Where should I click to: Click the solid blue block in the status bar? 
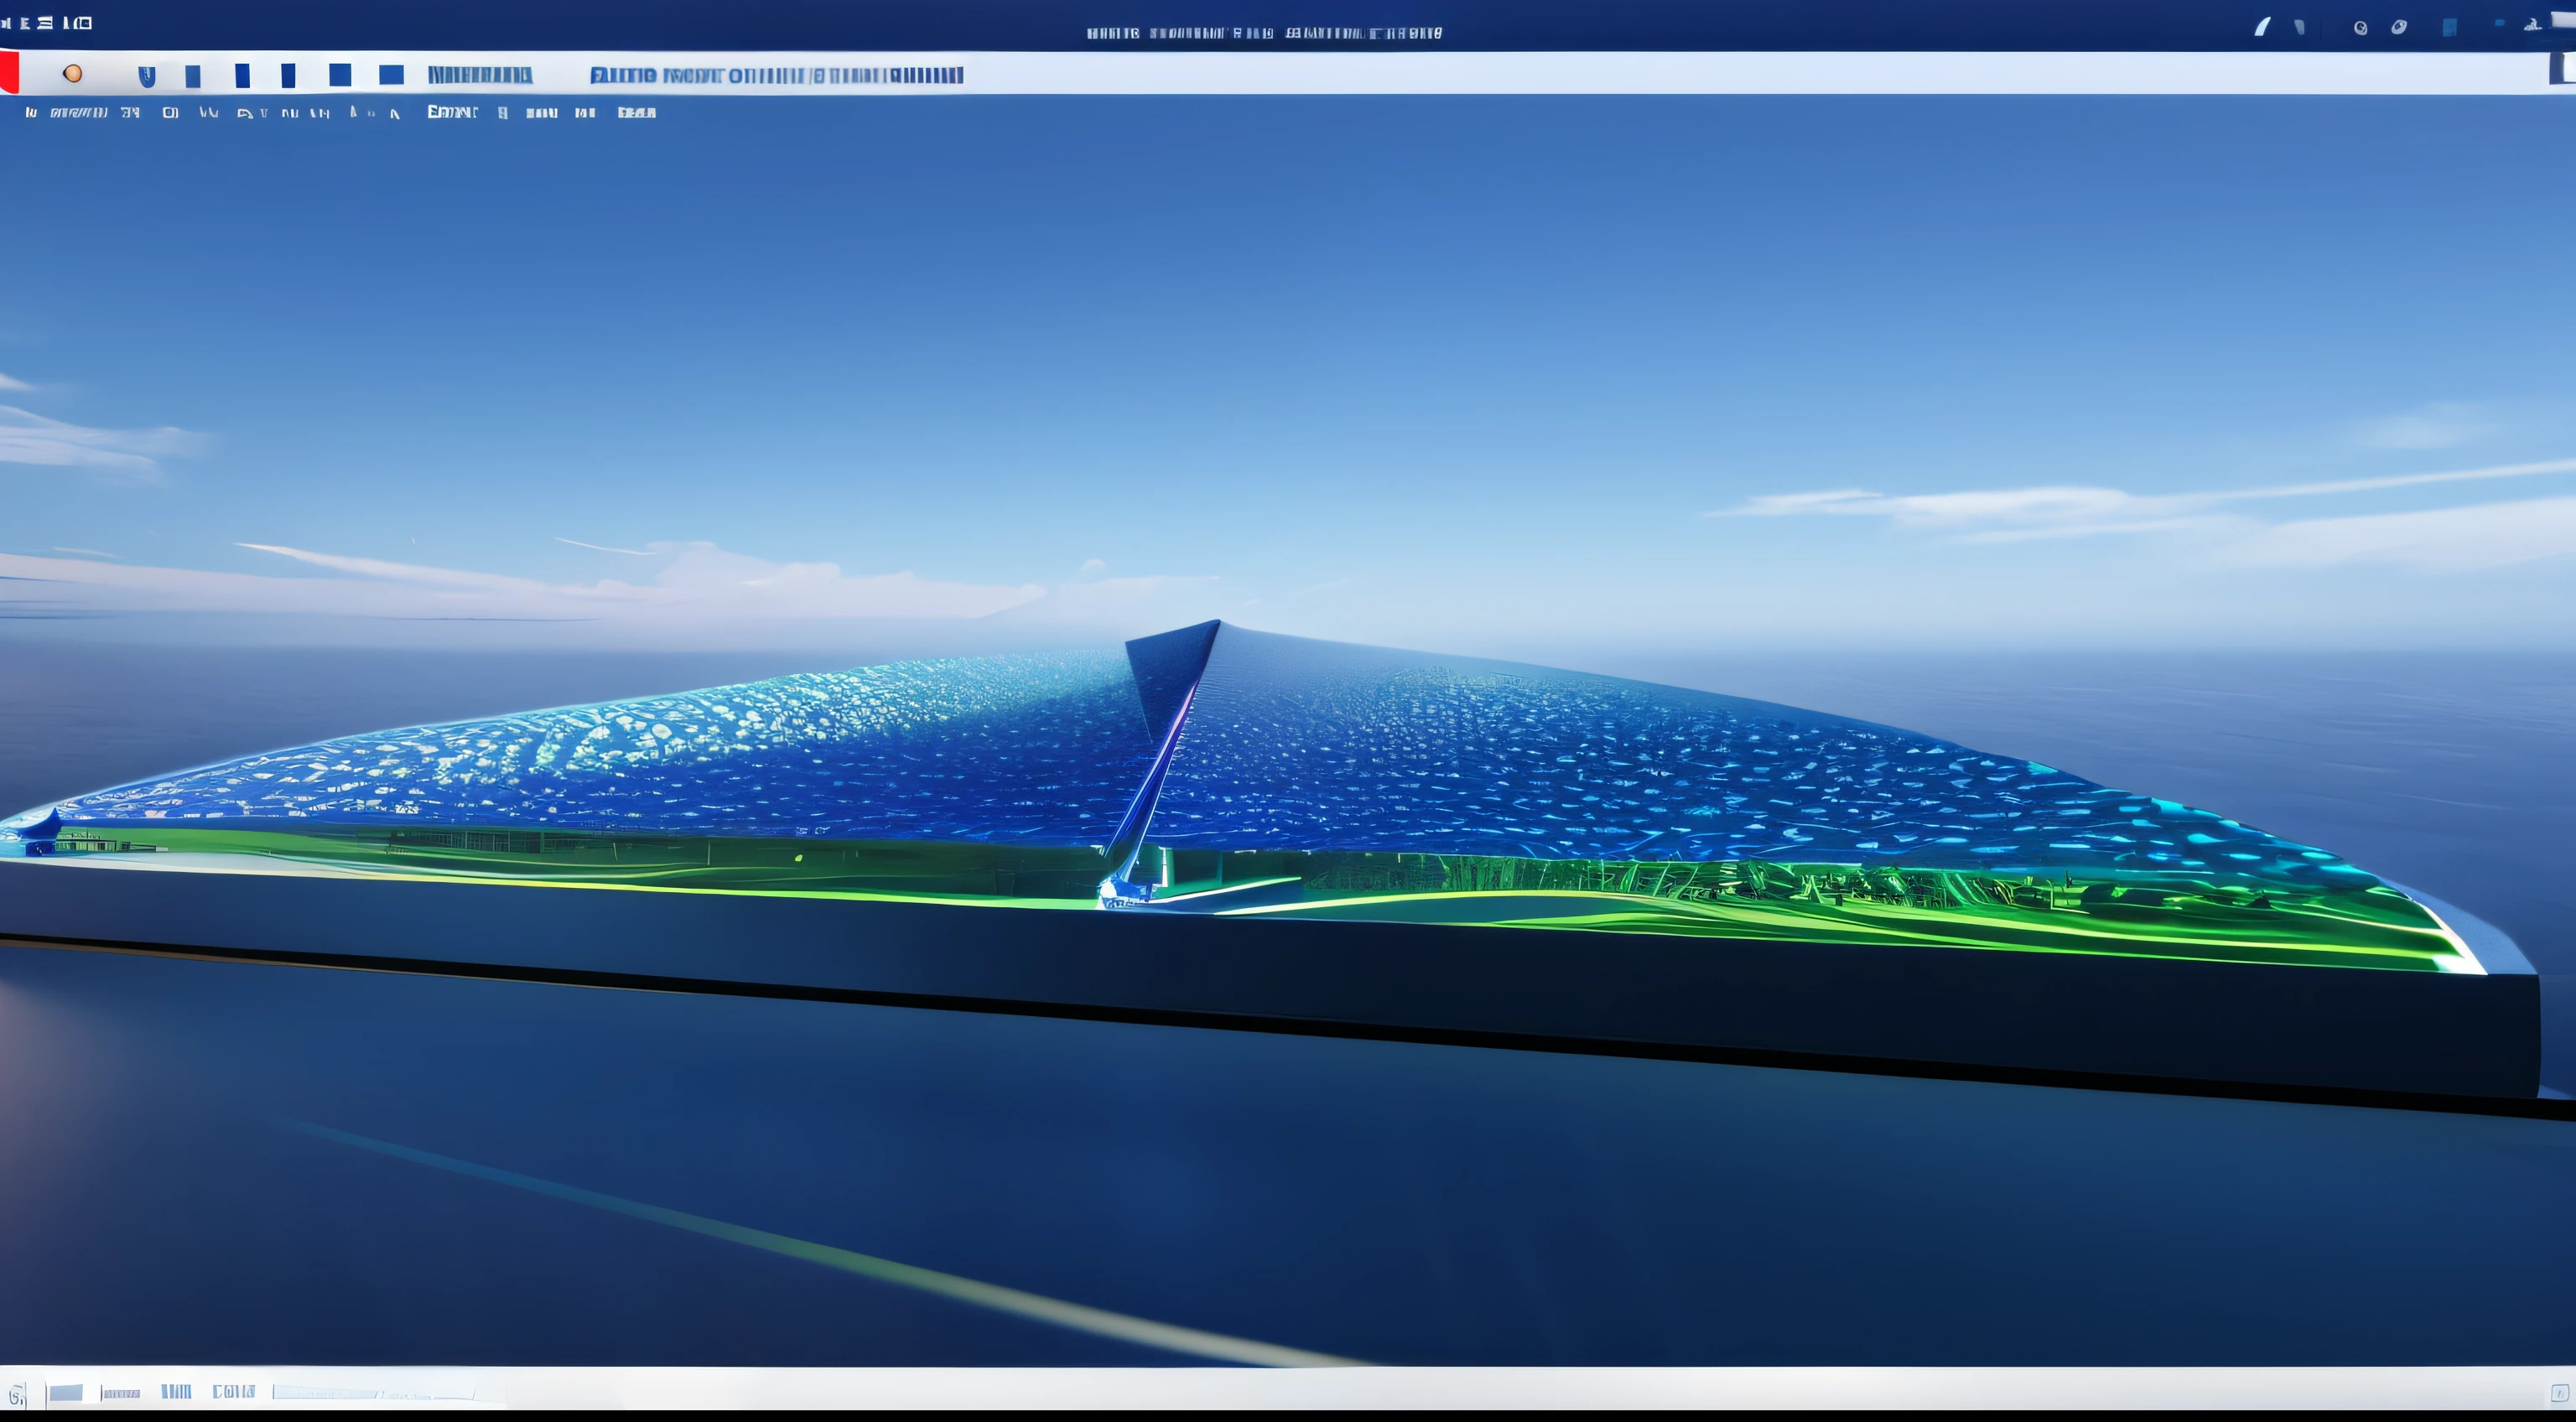click(66, 1393)
